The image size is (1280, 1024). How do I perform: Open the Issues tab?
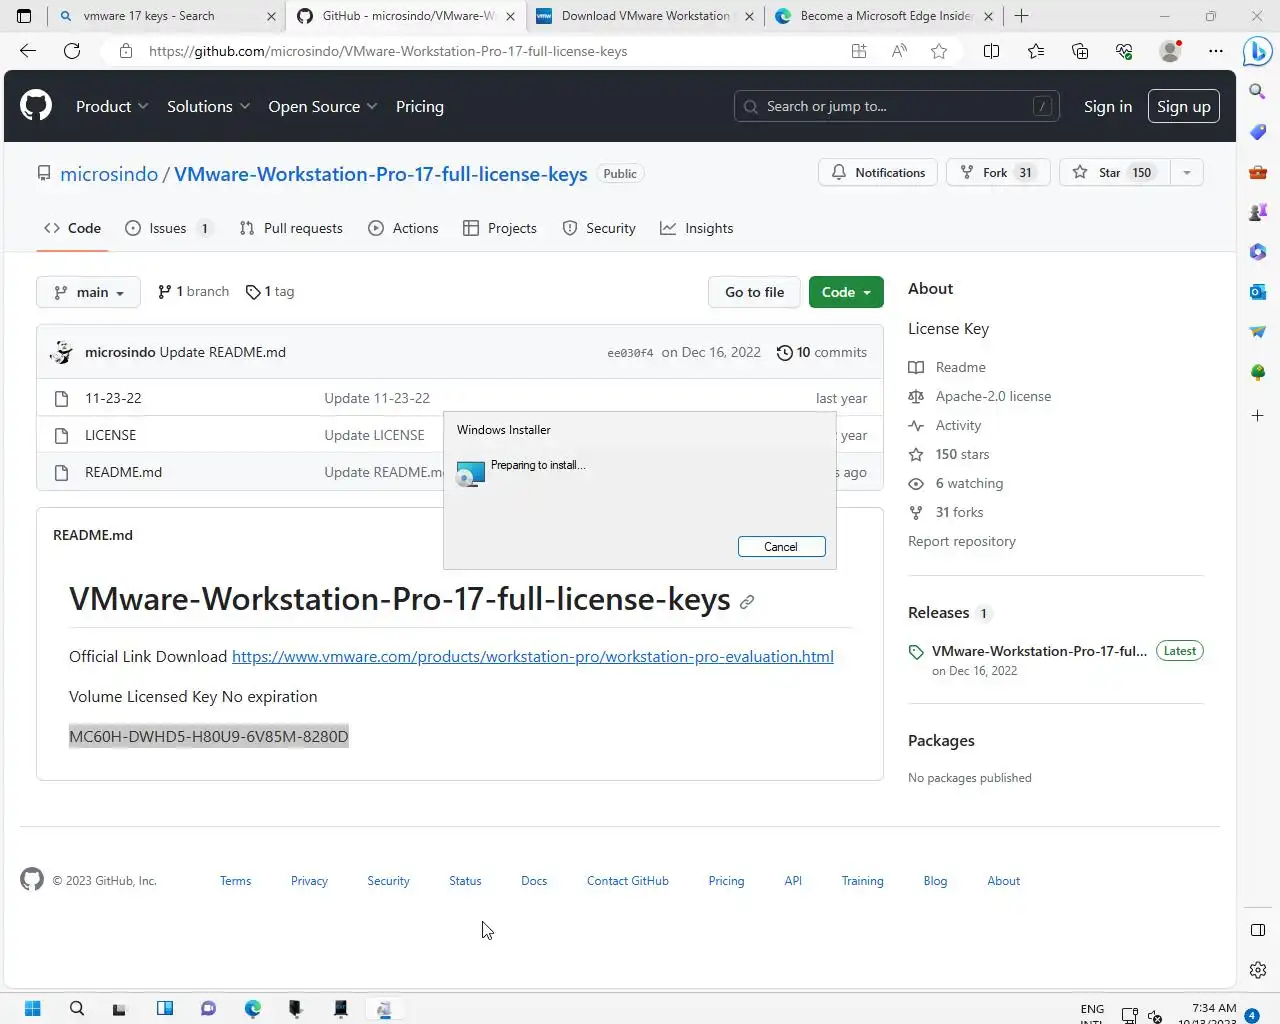(168, 228)
